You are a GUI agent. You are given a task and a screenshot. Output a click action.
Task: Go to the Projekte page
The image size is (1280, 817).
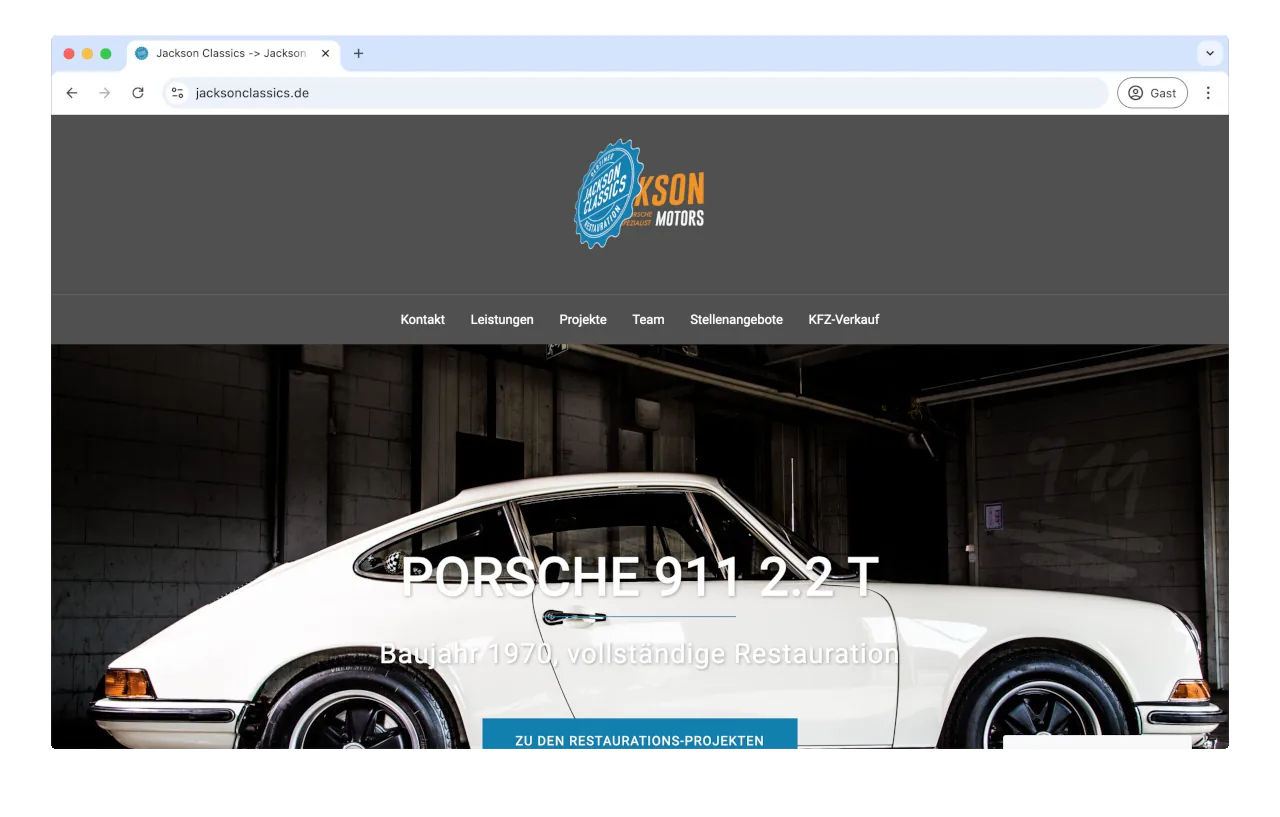click(583, 320)
